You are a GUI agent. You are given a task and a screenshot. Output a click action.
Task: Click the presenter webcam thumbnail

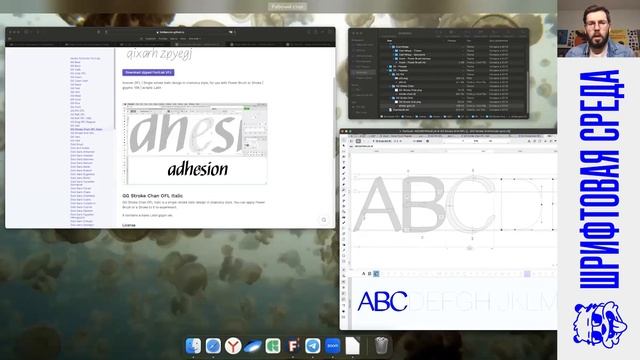click(599, 29)
